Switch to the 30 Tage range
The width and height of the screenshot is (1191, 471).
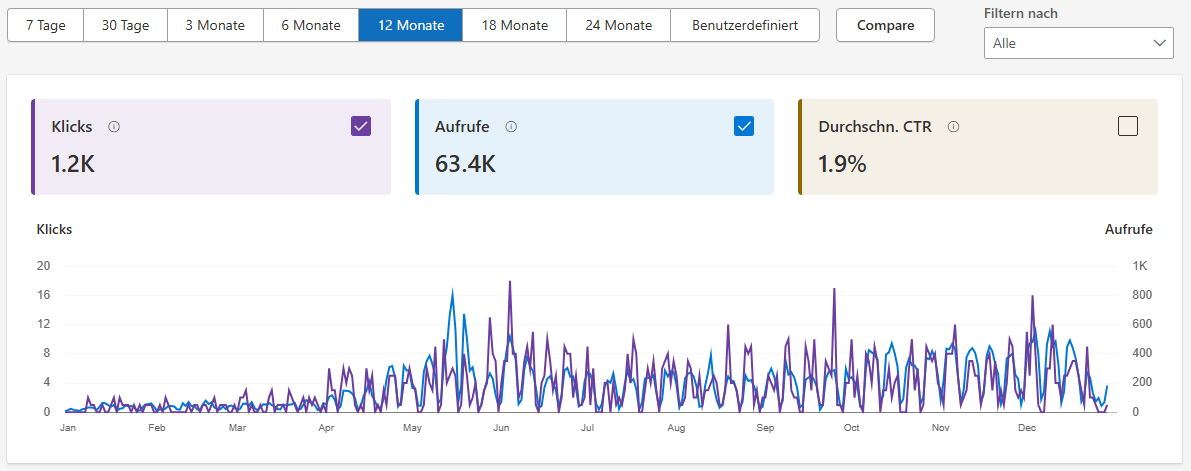(x=125, y=25)
